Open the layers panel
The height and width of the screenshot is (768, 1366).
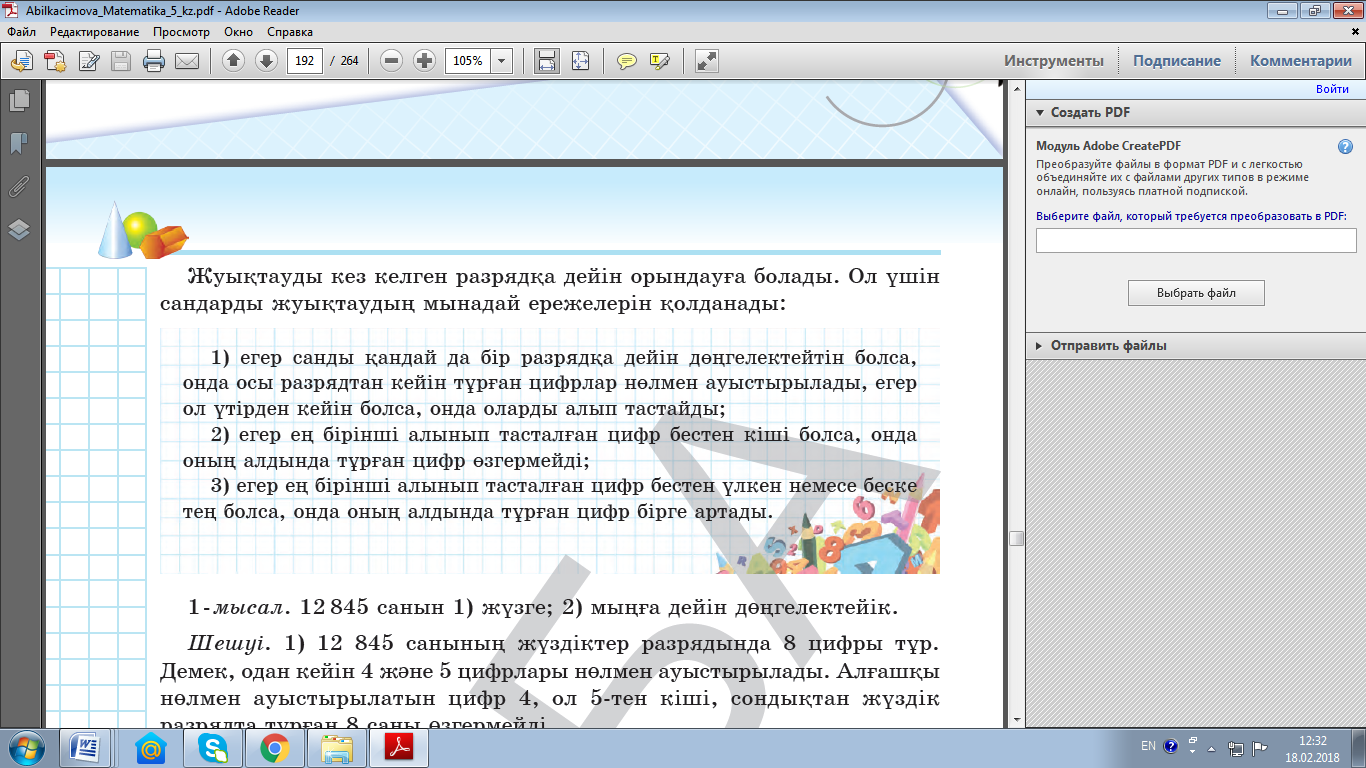19,230
